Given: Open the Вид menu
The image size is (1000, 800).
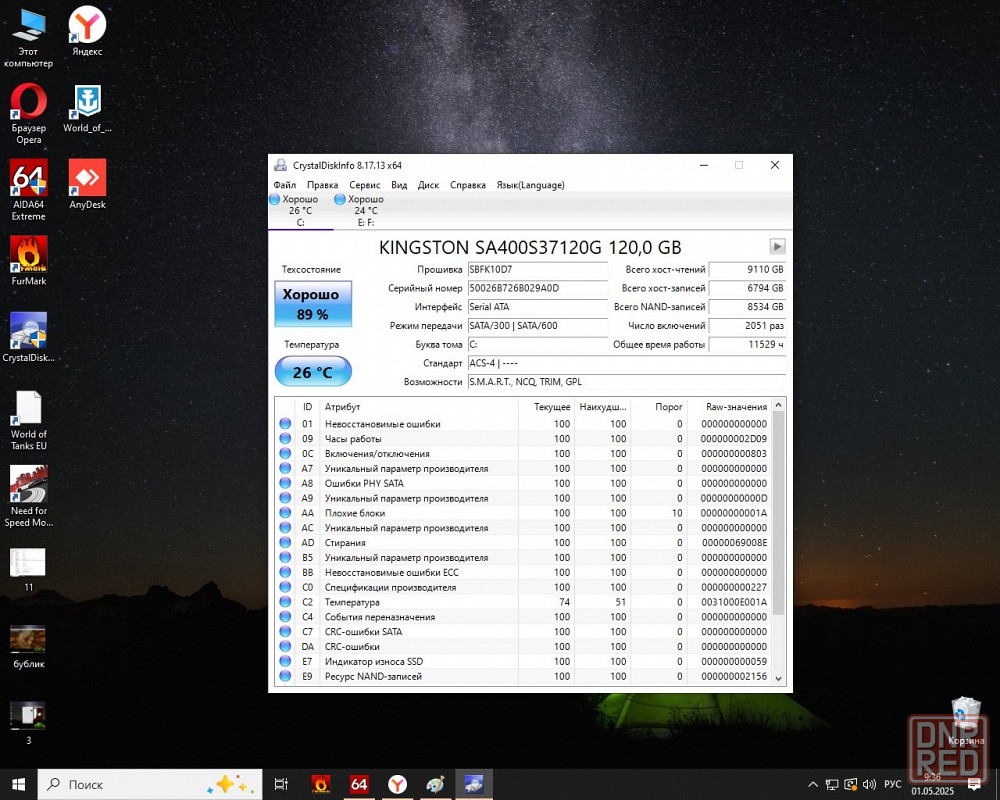Looking at the screenshot, I should point(399,185).
